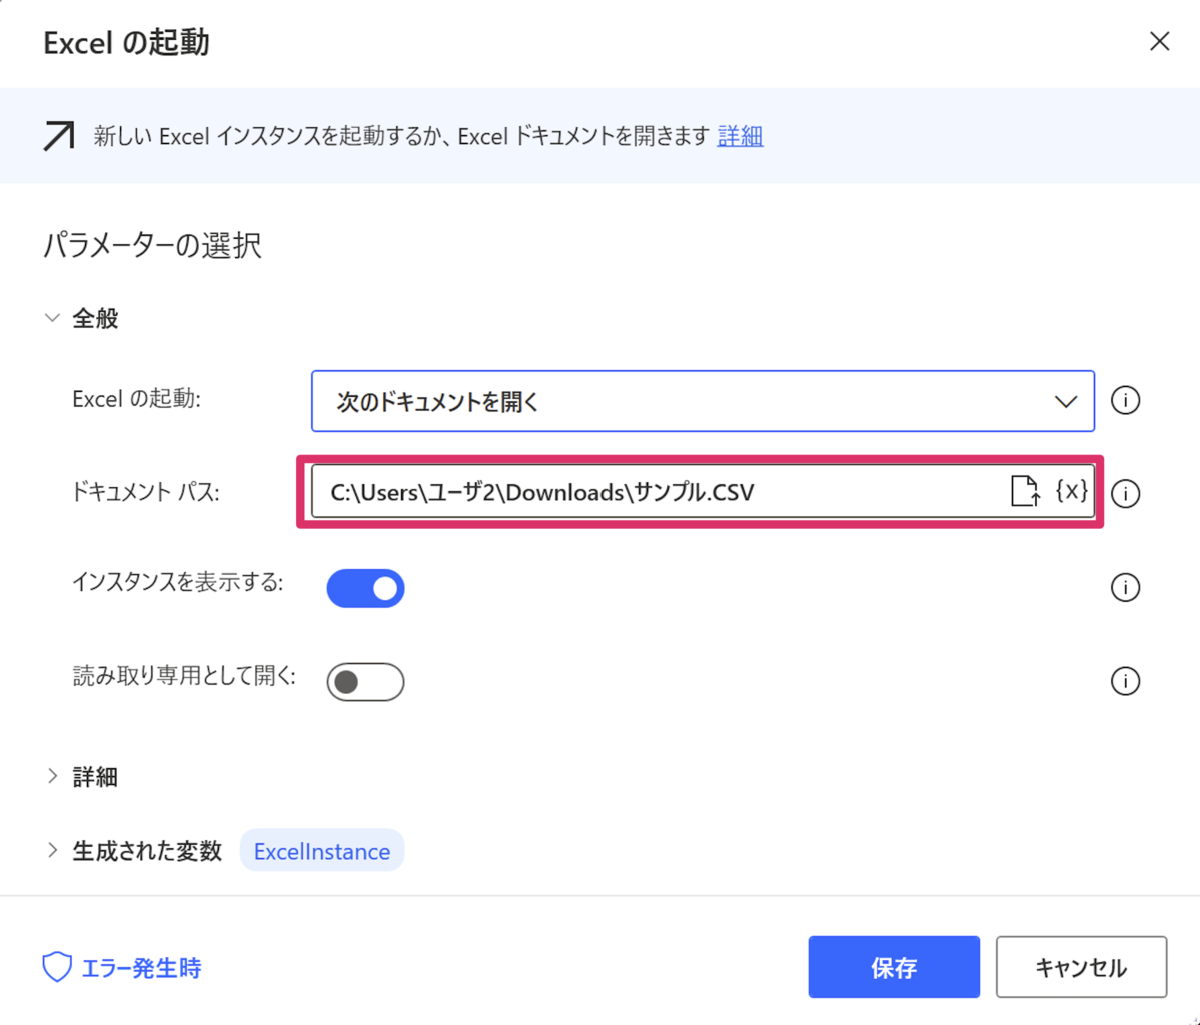
Task: Click the file picker icon in document path
Action: [x=1025, y=491]
